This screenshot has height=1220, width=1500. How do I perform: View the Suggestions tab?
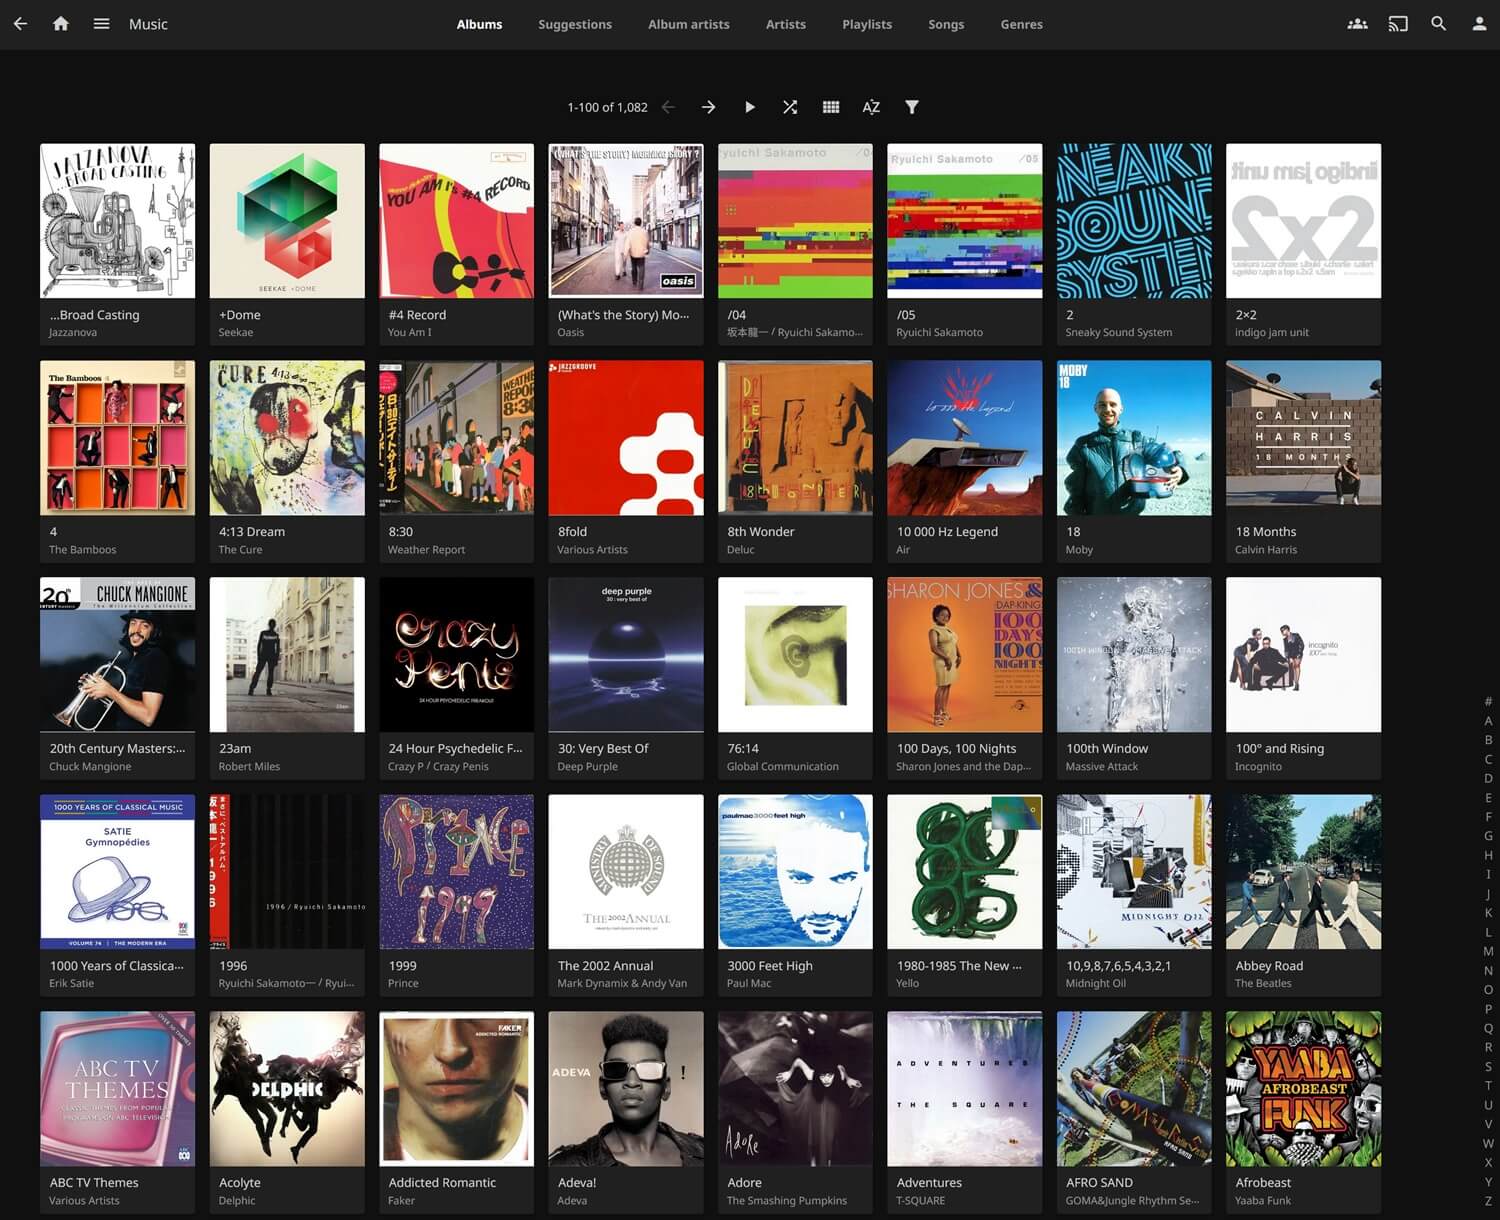tap(575, 24)
